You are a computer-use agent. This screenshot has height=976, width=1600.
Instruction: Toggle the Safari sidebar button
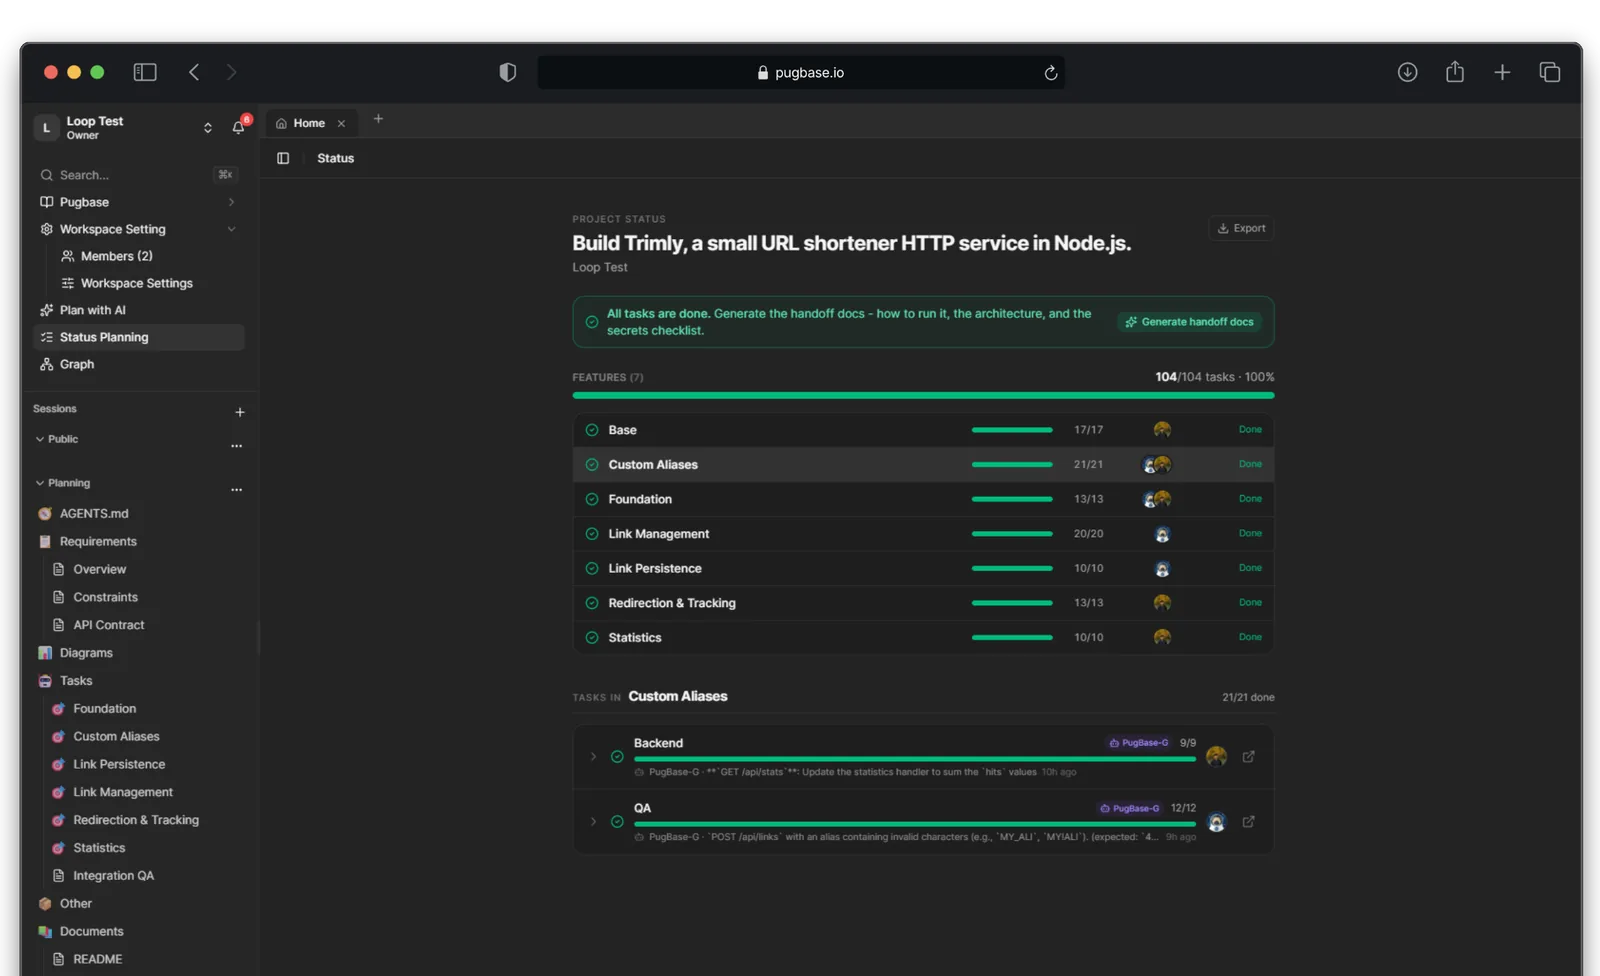(145, 72)
